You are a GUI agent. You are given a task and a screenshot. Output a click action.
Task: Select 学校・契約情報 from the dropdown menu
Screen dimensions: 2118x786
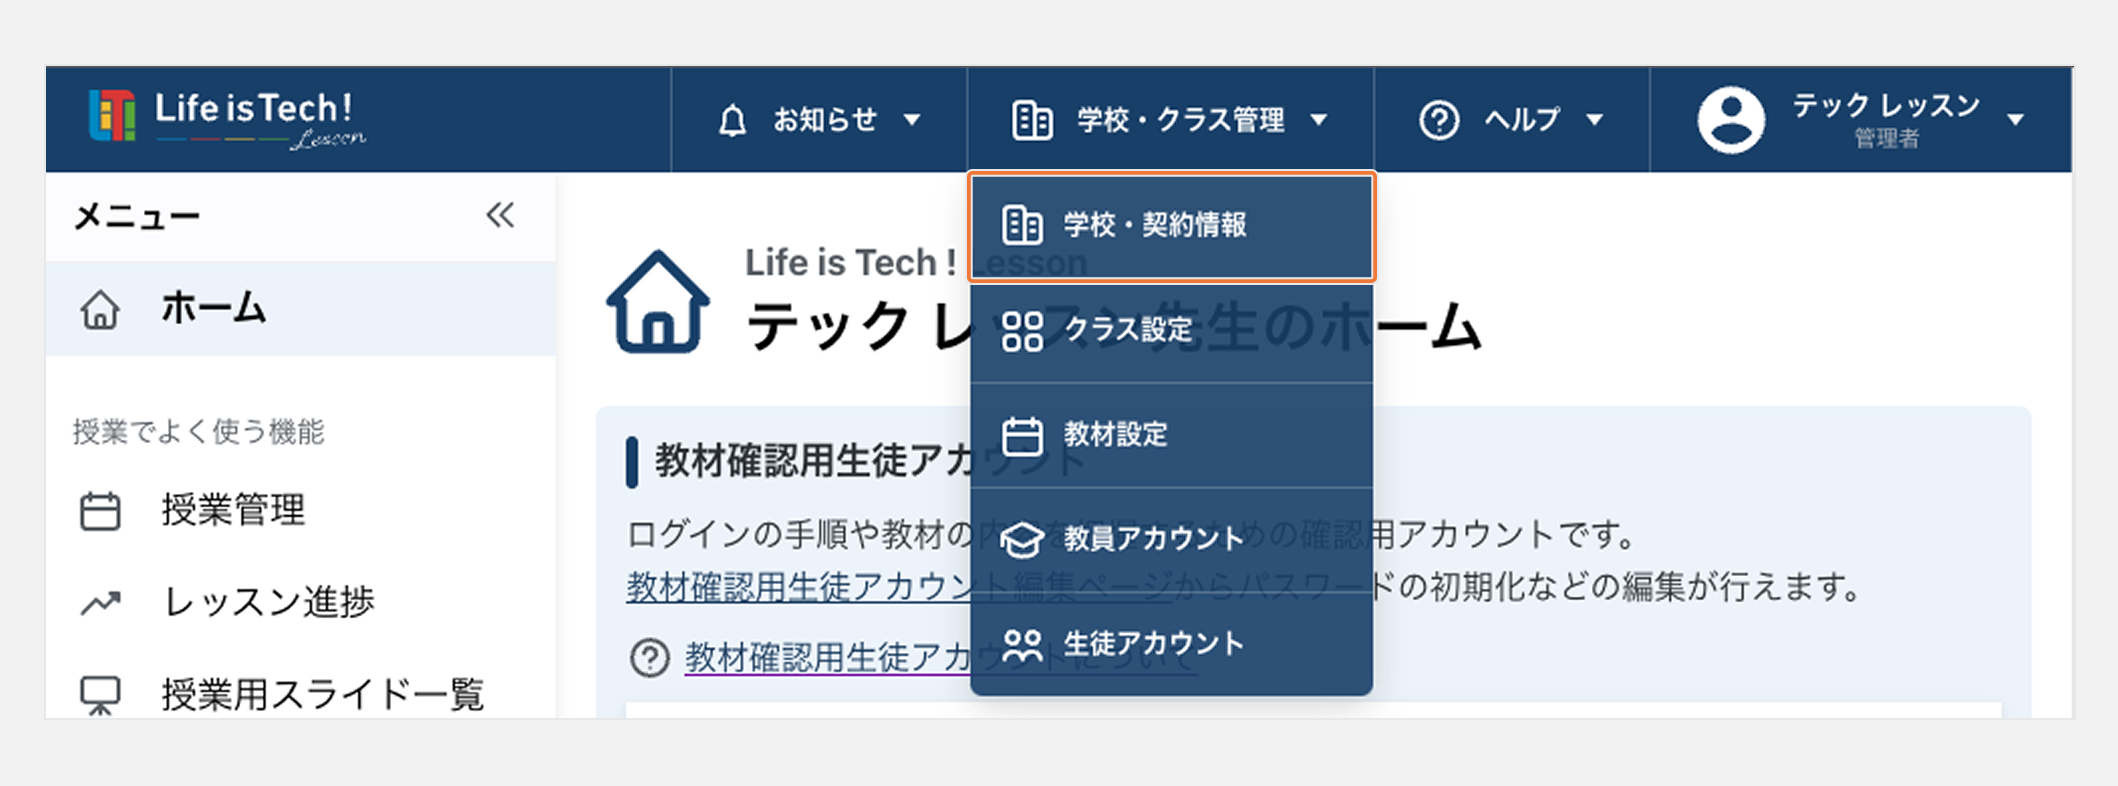pos(1171,226)
